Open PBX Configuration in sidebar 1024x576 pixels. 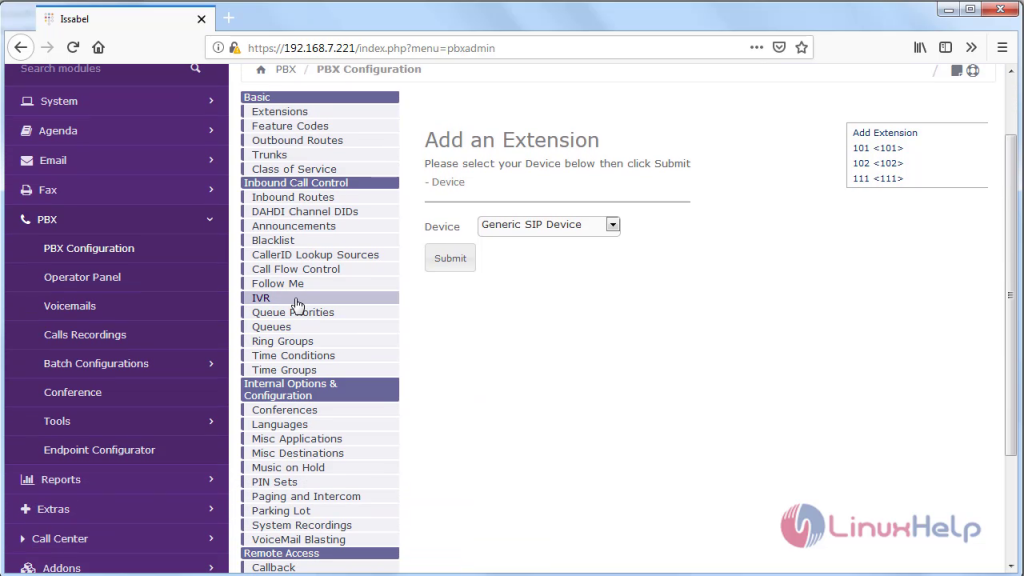point(89,248)
